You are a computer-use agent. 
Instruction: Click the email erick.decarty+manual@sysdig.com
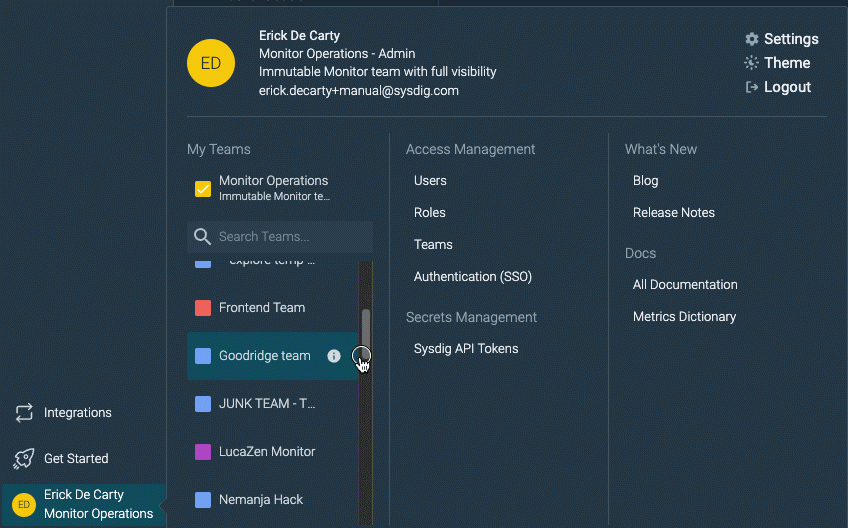click(359, 91)
